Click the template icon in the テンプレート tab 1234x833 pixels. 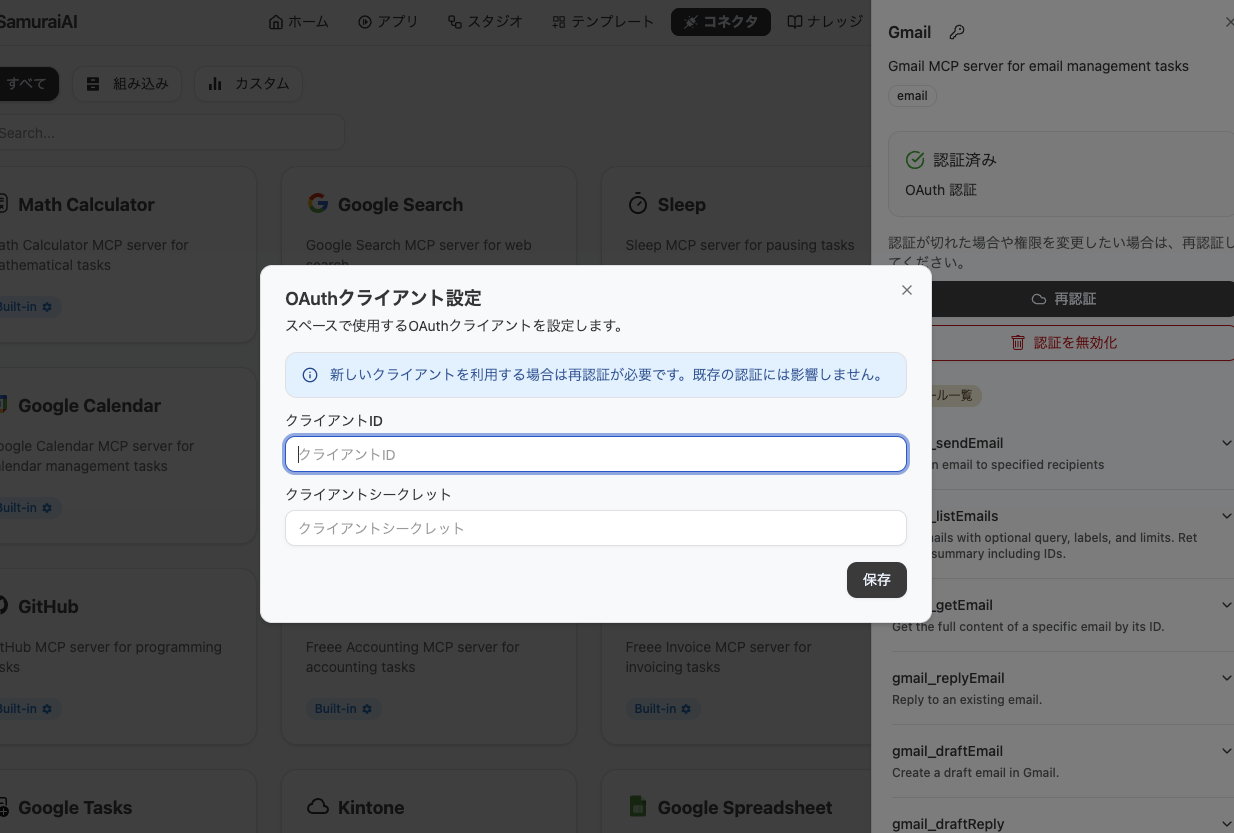click(559, 22)
